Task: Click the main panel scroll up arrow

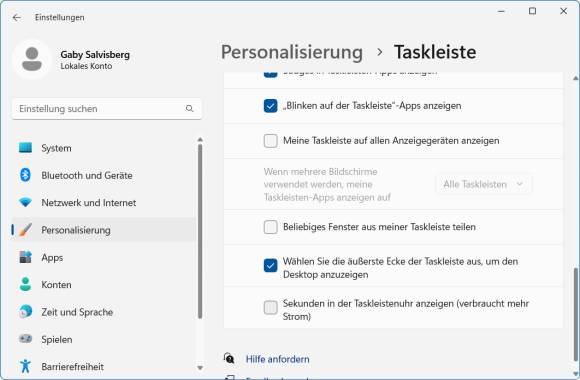Action: [576, 78]
